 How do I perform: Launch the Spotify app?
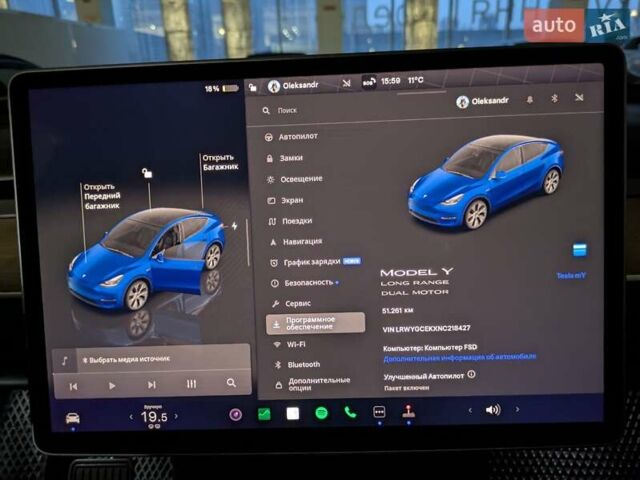tap(322, 413)
